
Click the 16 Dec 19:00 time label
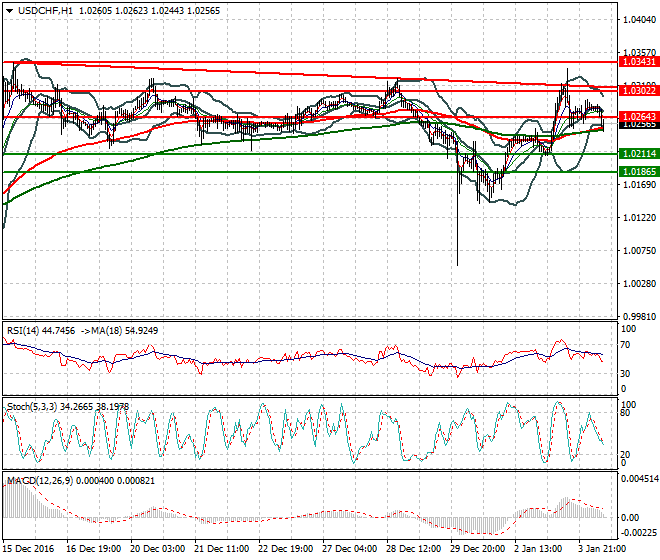[x=93, y=549]
